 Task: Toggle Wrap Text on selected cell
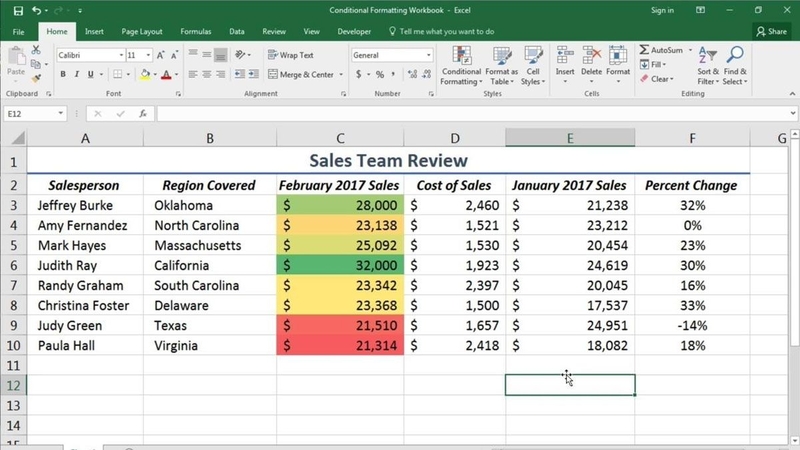pyautogui.click(x=291, y=55)
